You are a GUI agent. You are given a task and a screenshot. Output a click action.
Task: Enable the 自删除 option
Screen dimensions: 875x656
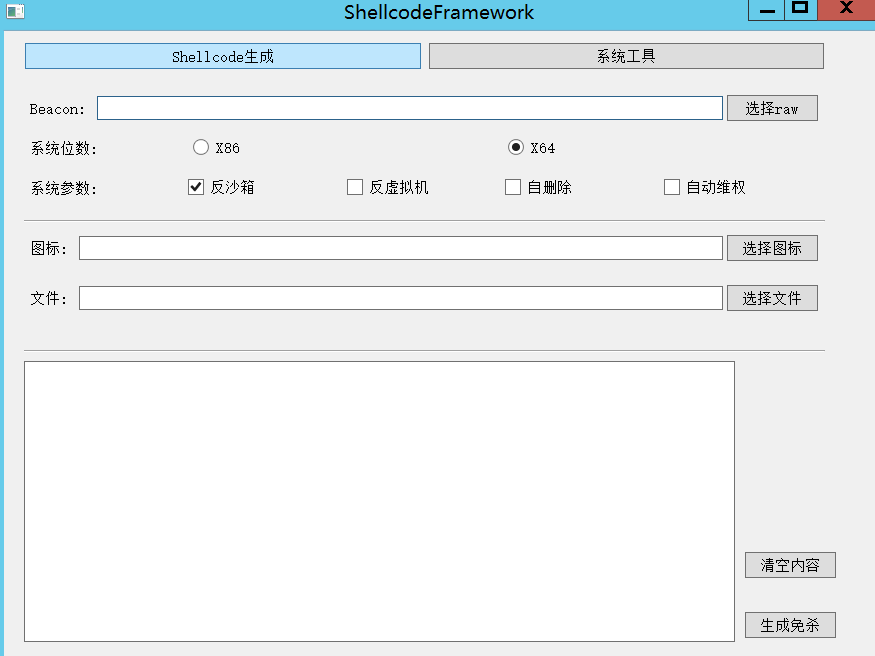(x=512, y=186)
